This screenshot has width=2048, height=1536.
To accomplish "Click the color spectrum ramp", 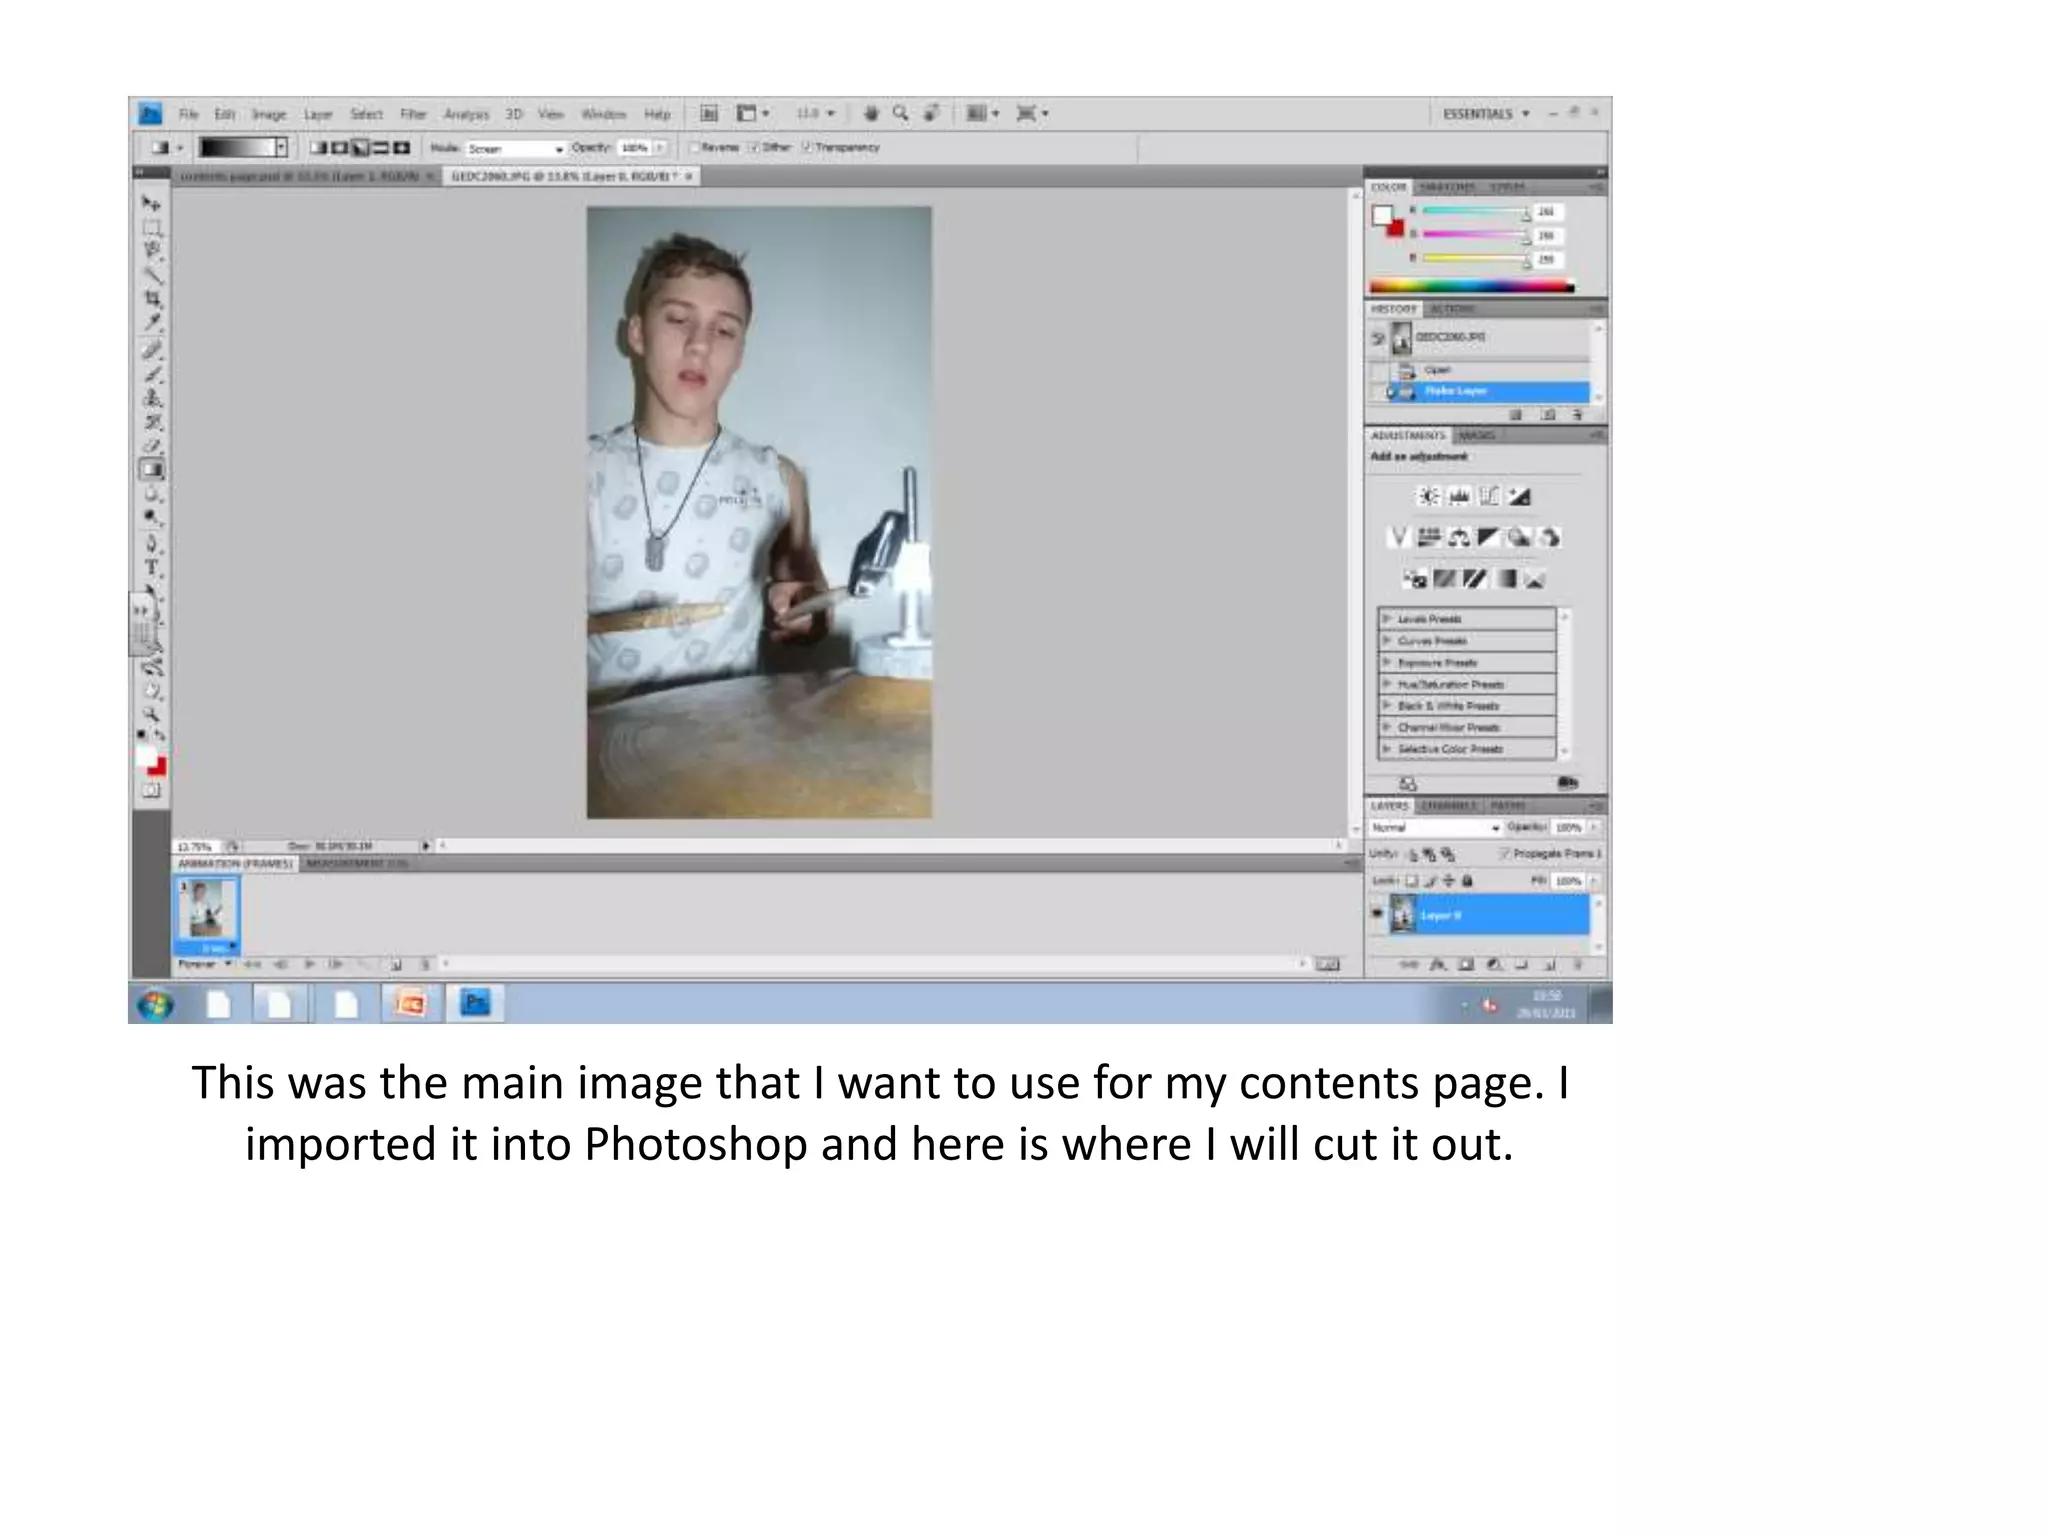I will click(1472, 287).
